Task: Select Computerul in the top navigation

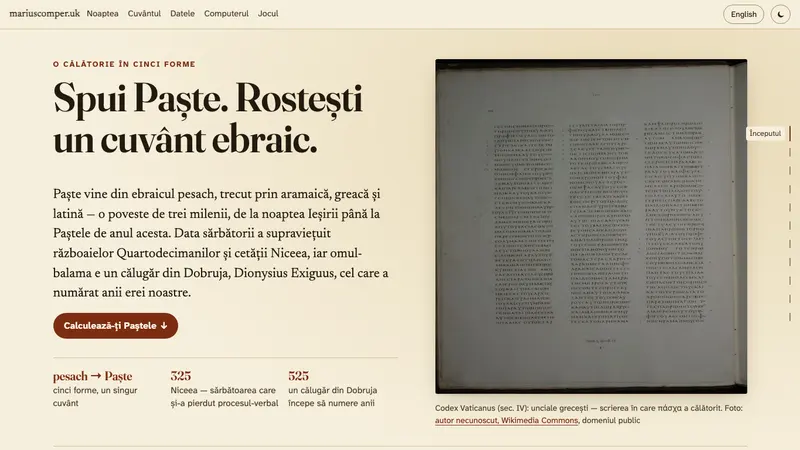Action: click(226, 14)
